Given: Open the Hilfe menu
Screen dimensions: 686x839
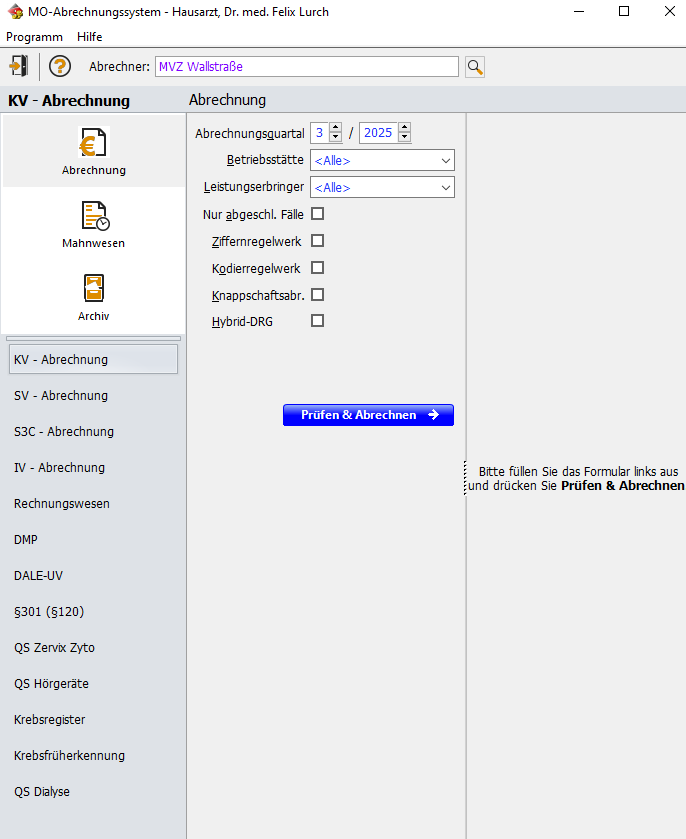Looking at the screenshot, I should [x=90, y=36].
